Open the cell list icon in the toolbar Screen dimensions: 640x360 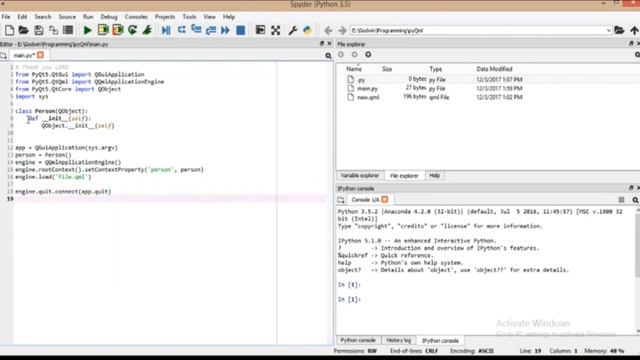pos(68,30)
